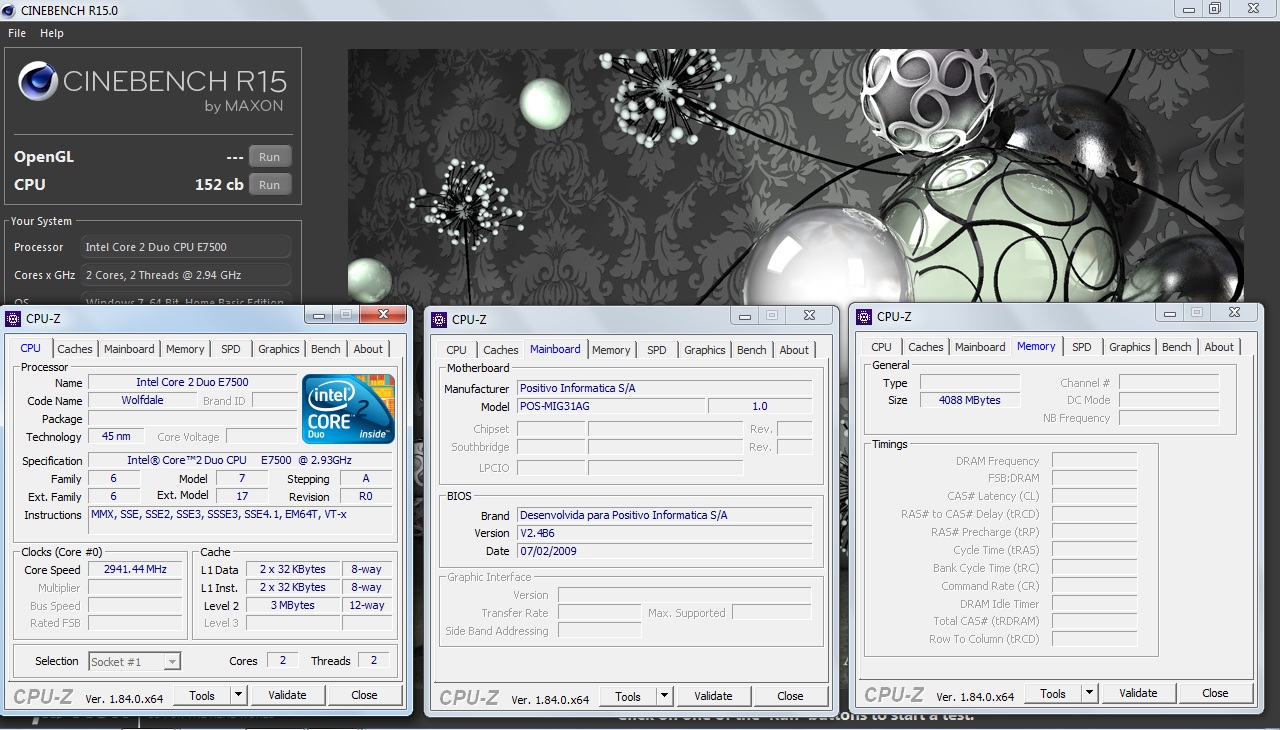1280x730 pixels.
Task: Click the Instructions field listing MMX, SSE
Action: click(242, 522)
